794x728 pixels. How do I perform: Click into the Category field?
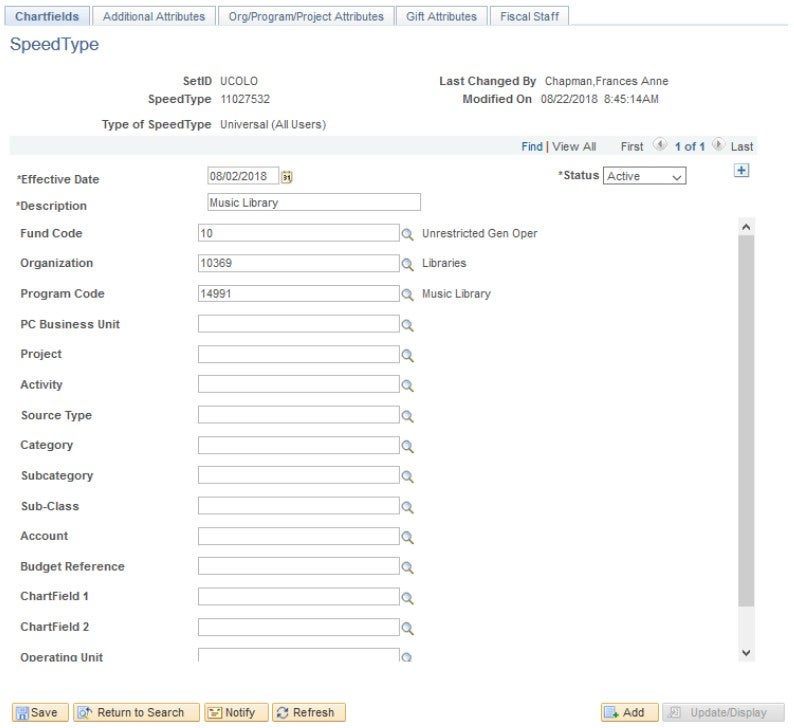[299, 445]
